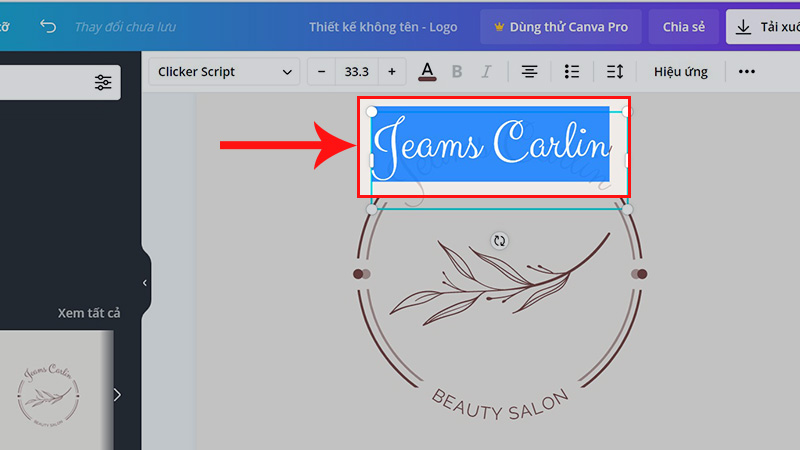The height and width of the screenshot is (450, 800).
Task: Click the Chia sẻ share button
Action: (x=684, y=27)
